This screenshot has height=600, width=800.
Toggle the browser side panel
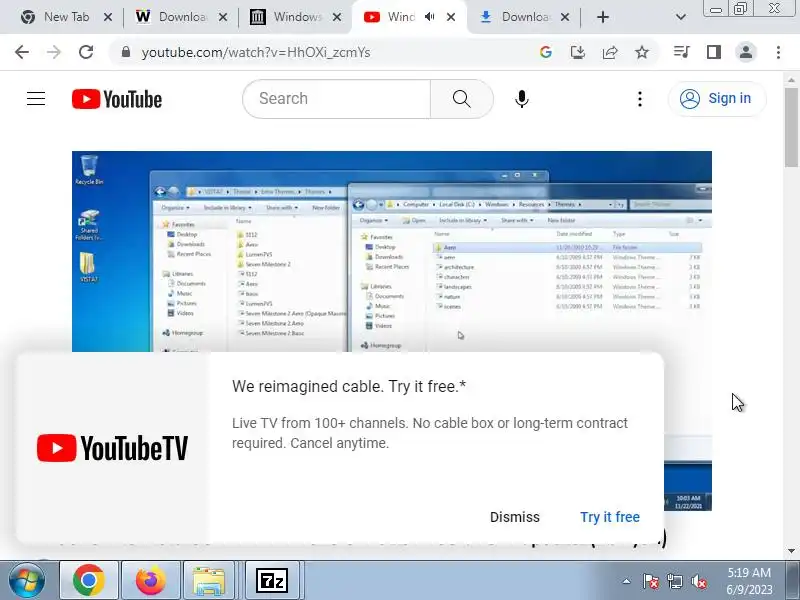(714, 52)
